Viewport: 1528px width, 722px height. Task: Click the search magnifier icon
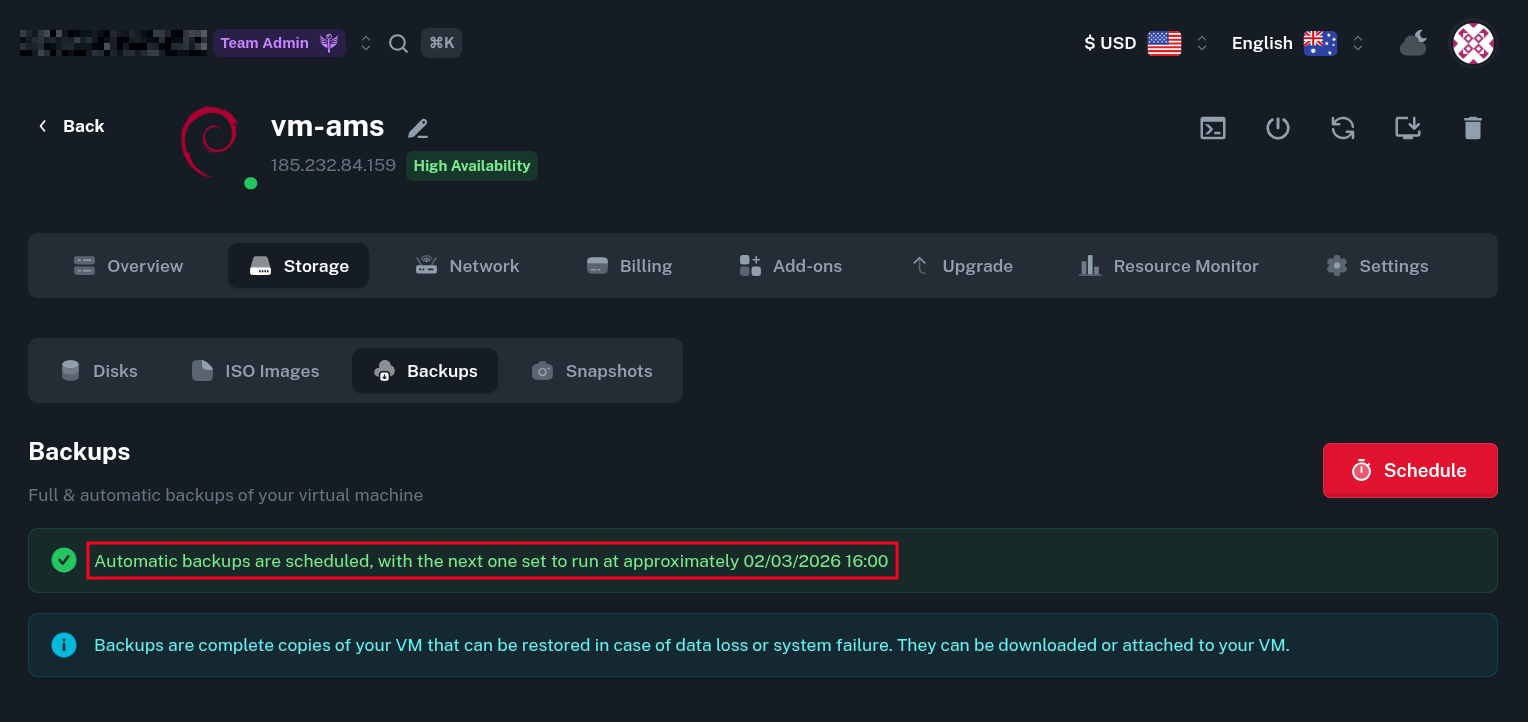pos(398,43)
